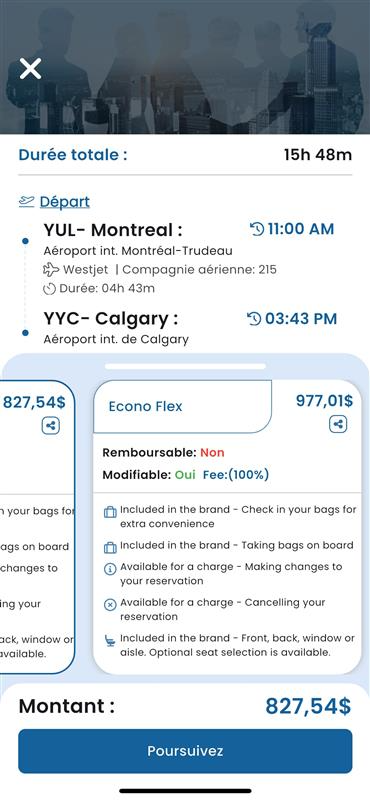The image size is (370, 800).
Task: Click the Westjet airplane icon
Action: 51,269
